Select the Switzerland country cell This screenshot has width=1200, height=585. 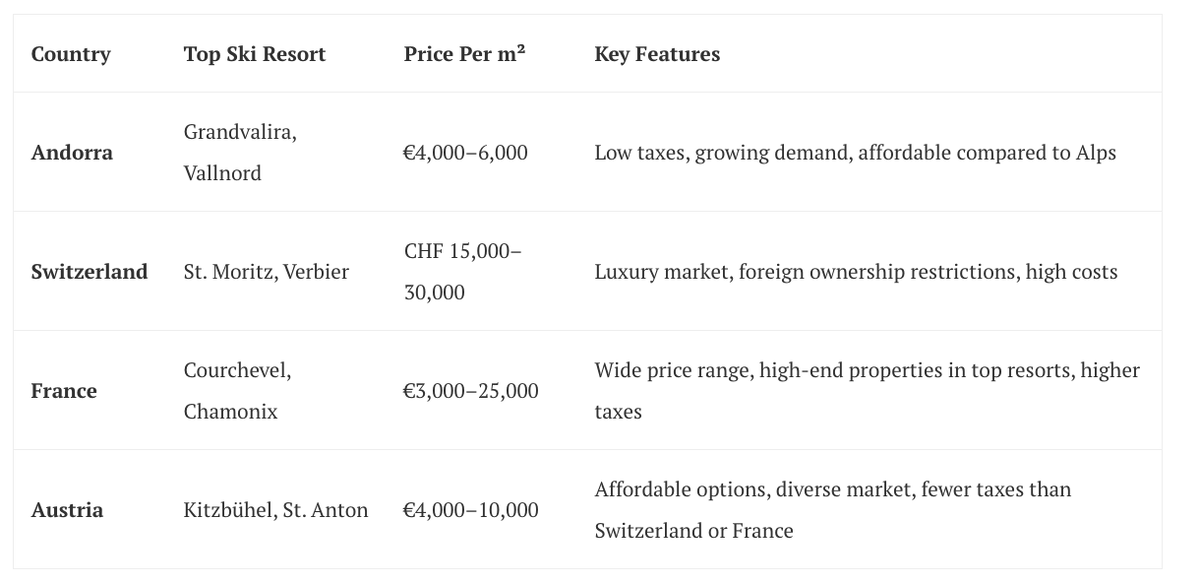(x=89, y=271)
